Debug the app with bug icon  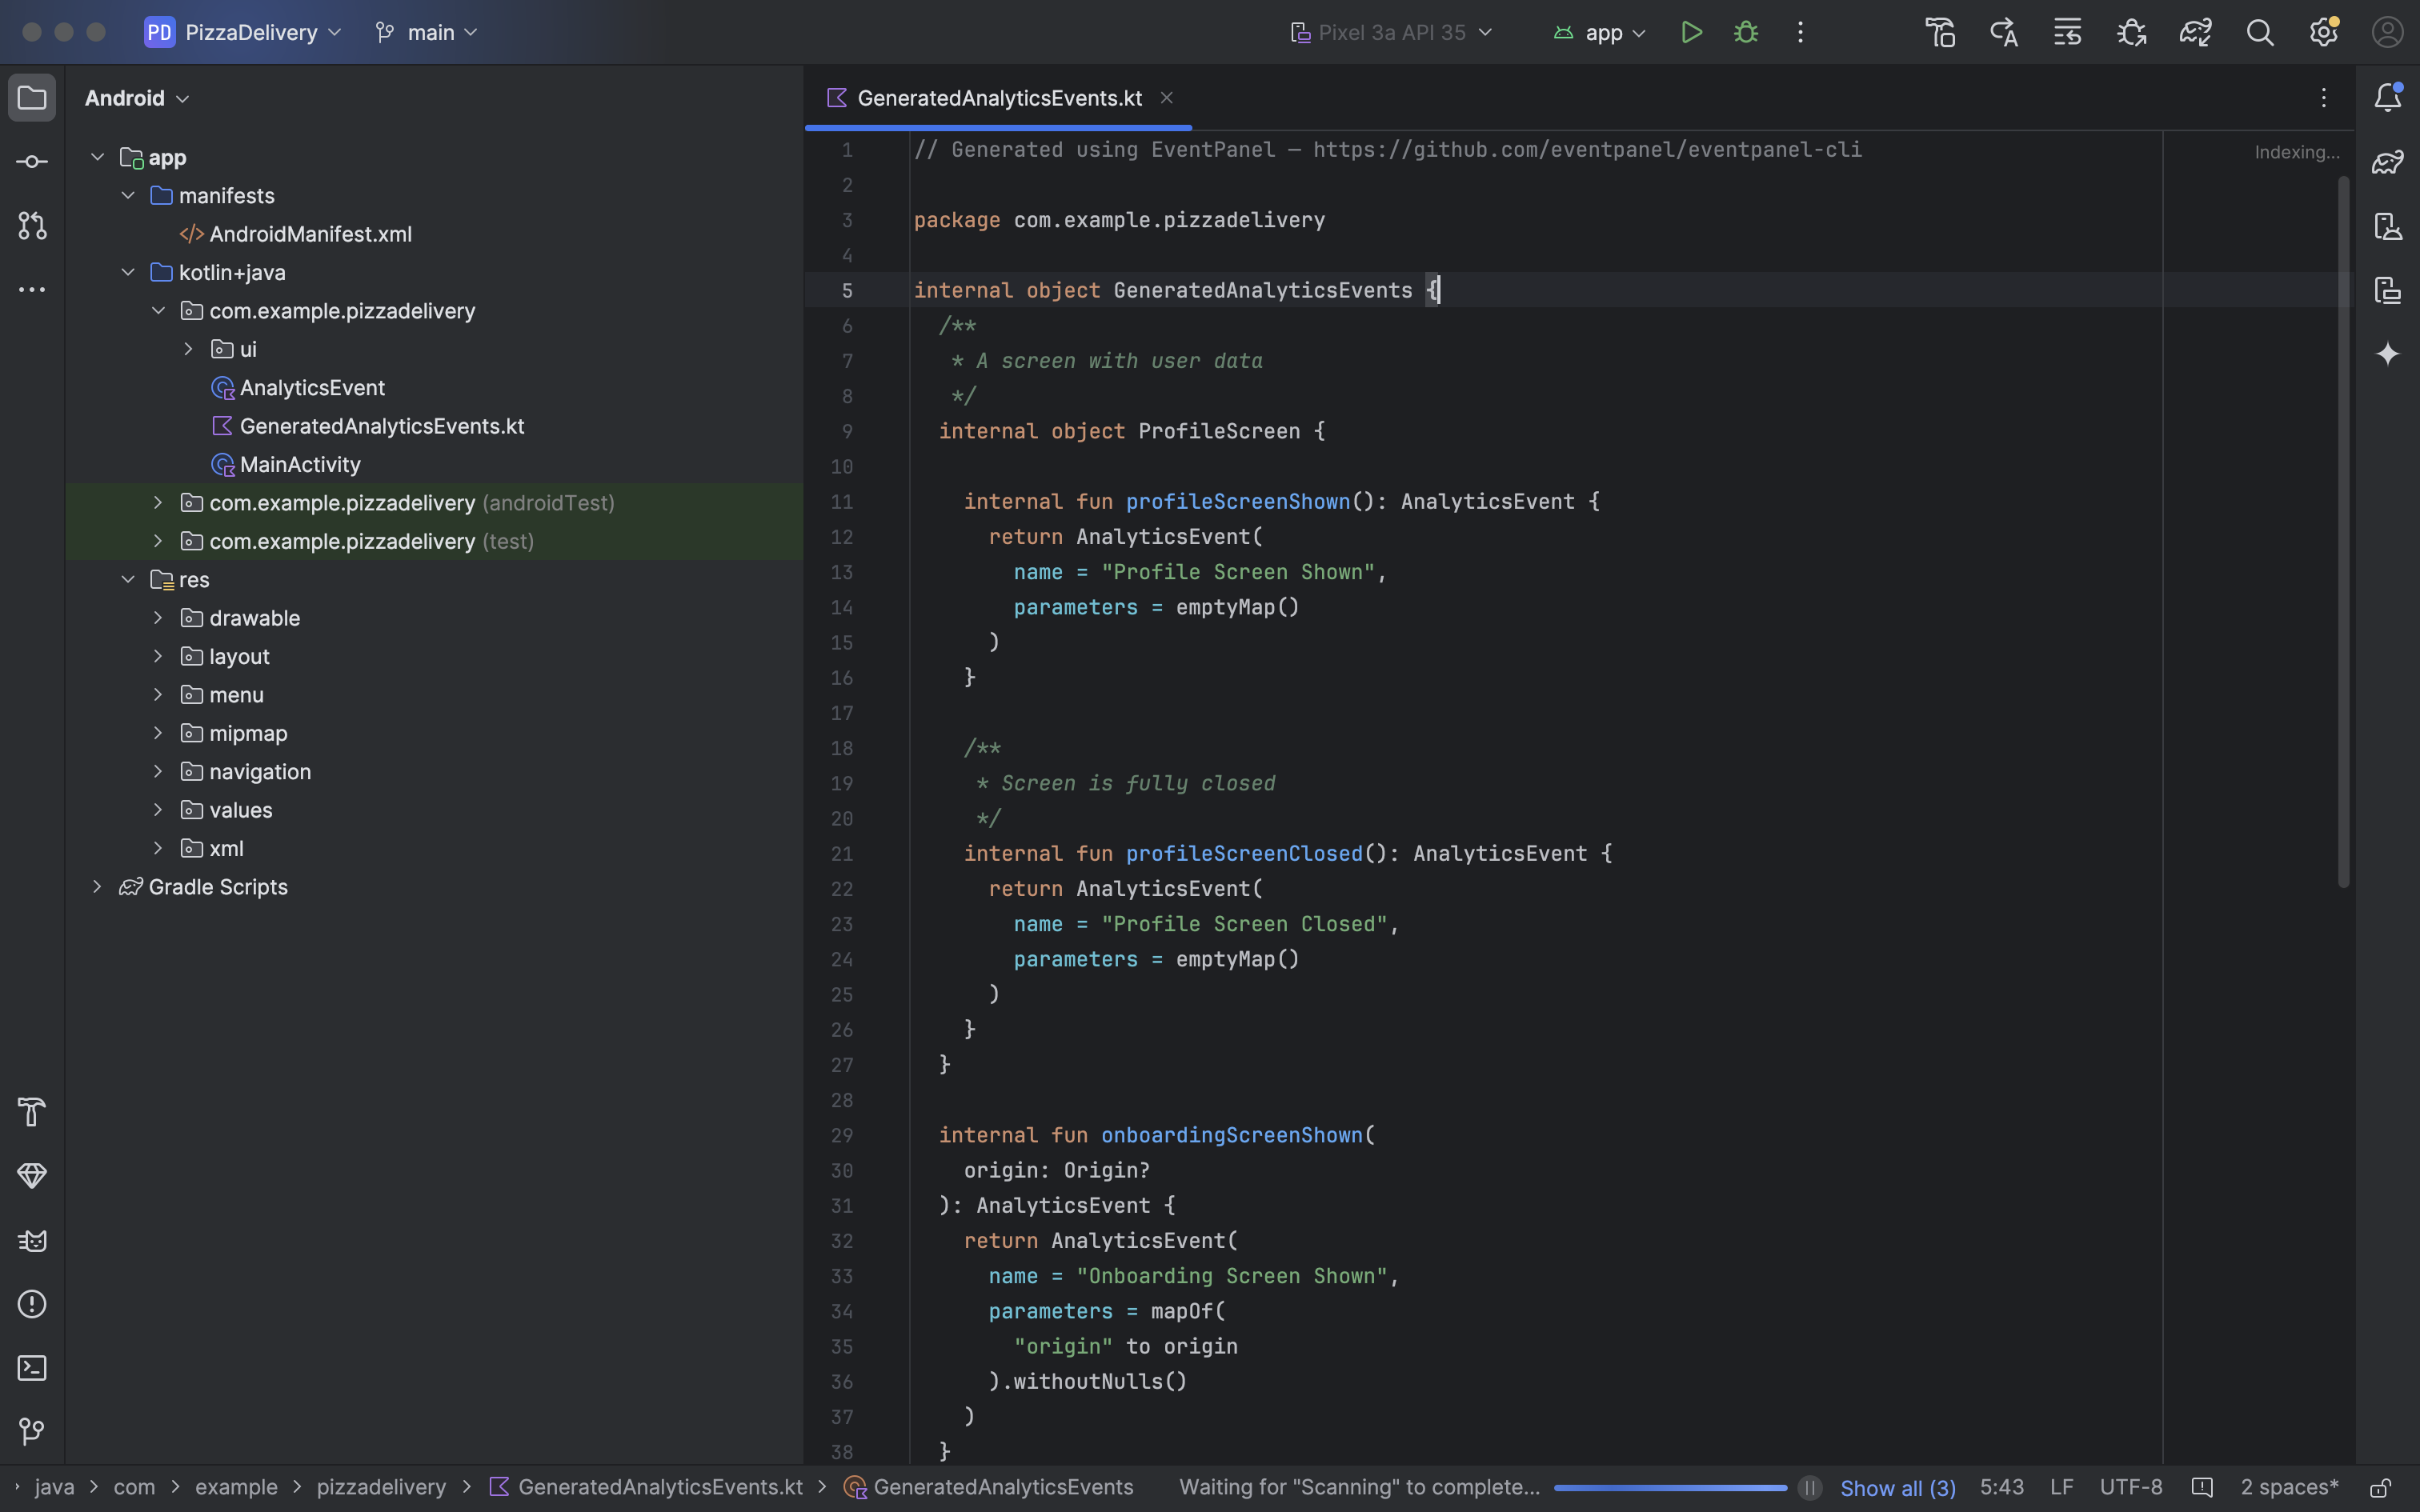click(1746, 33)
